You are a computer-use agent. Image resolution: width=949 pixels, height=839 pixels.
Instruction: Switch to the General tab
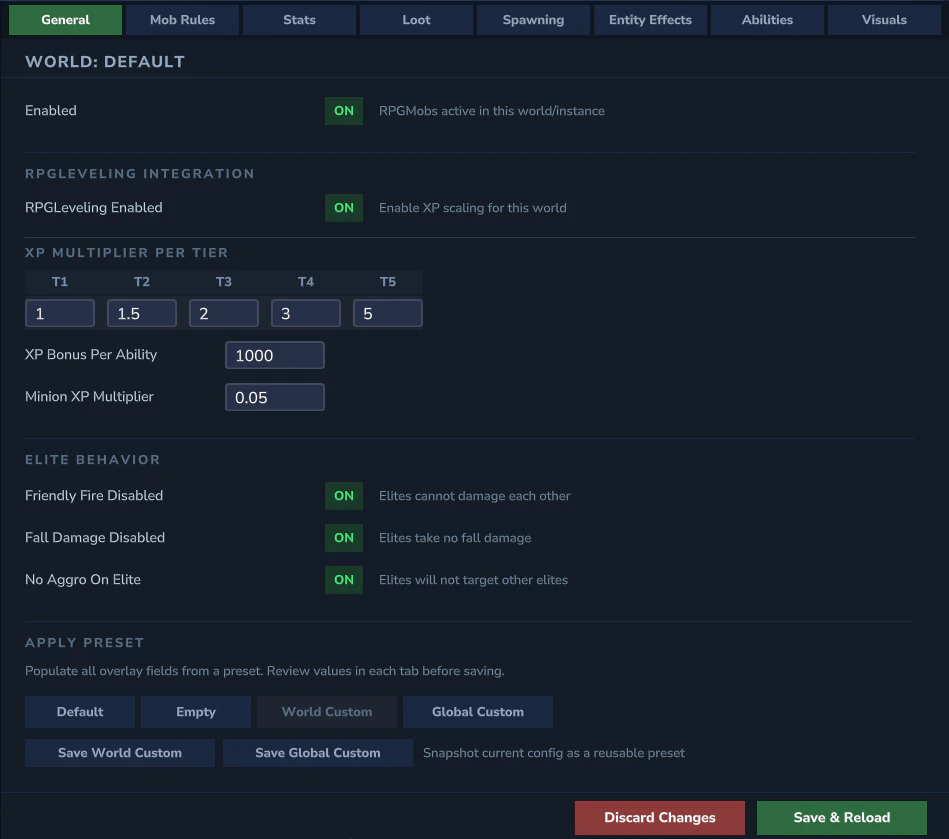[x=65, y=20]
